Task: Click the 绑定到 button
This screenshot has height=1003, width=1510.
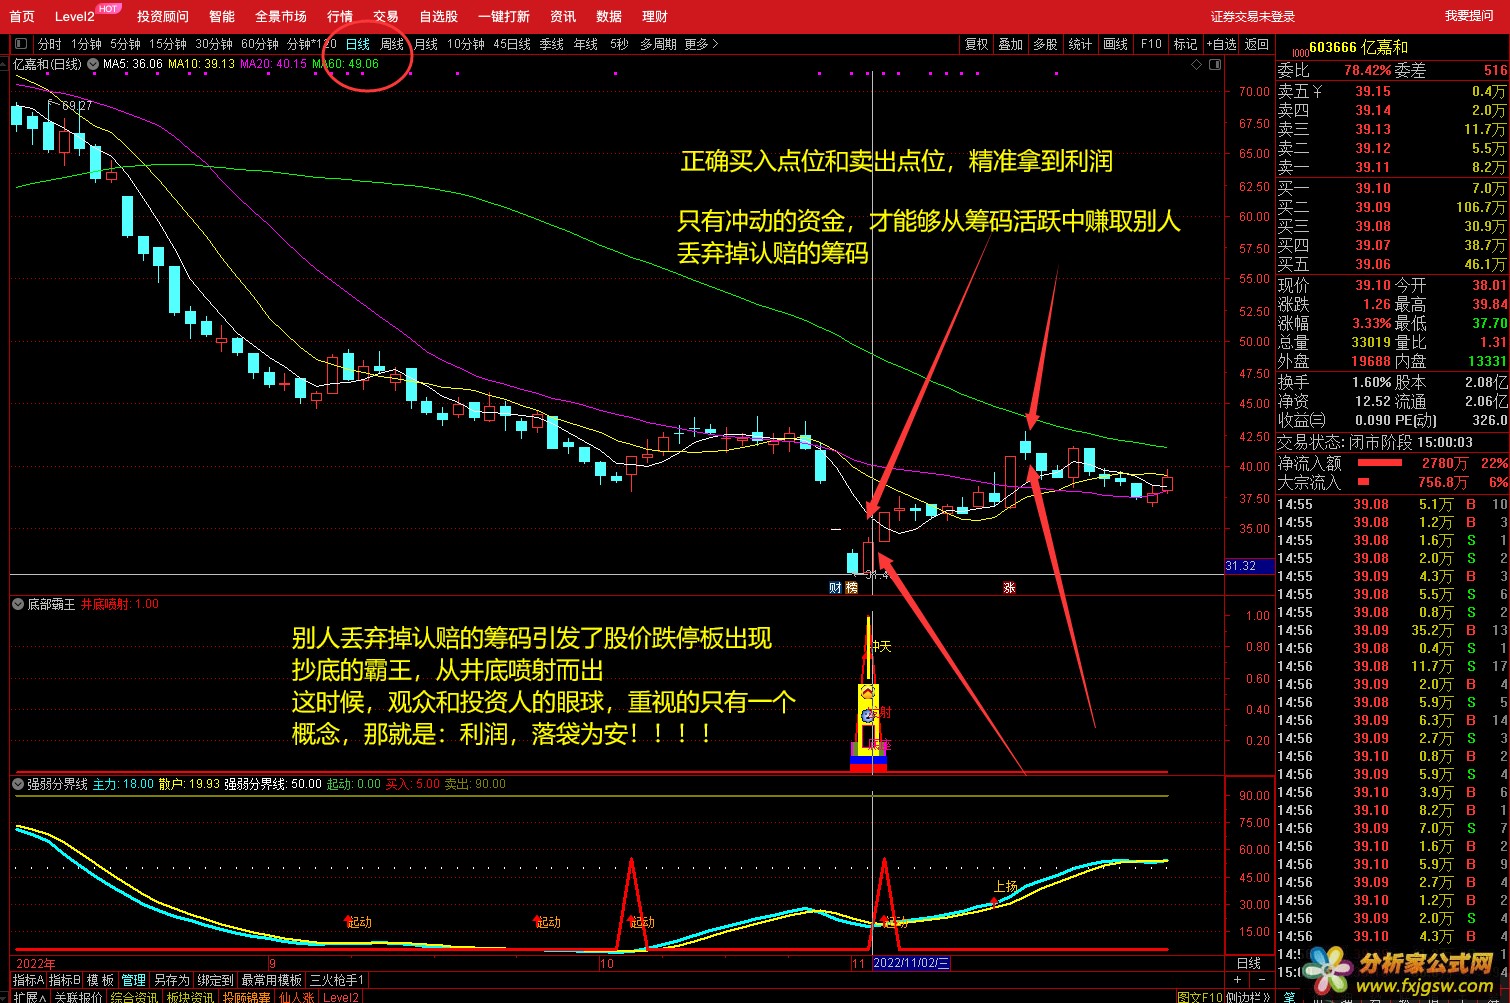Action: click(215, 980)
